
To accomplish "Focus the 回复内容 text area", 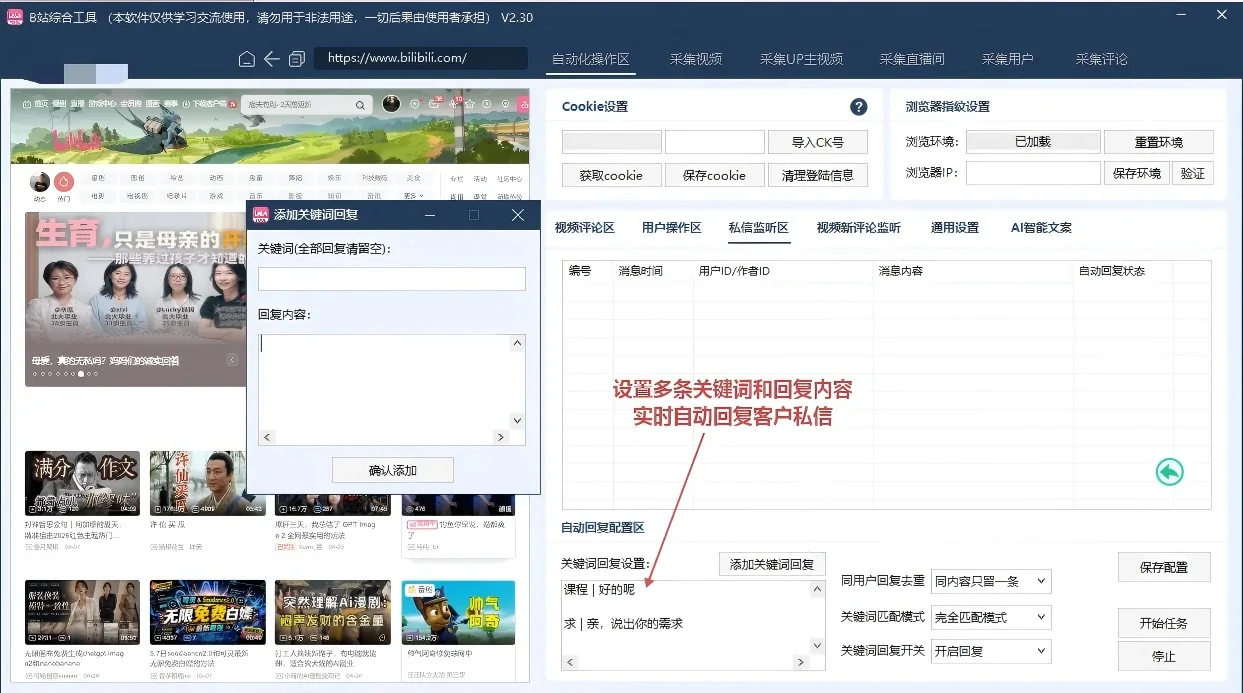I will [x=384, y=382].
